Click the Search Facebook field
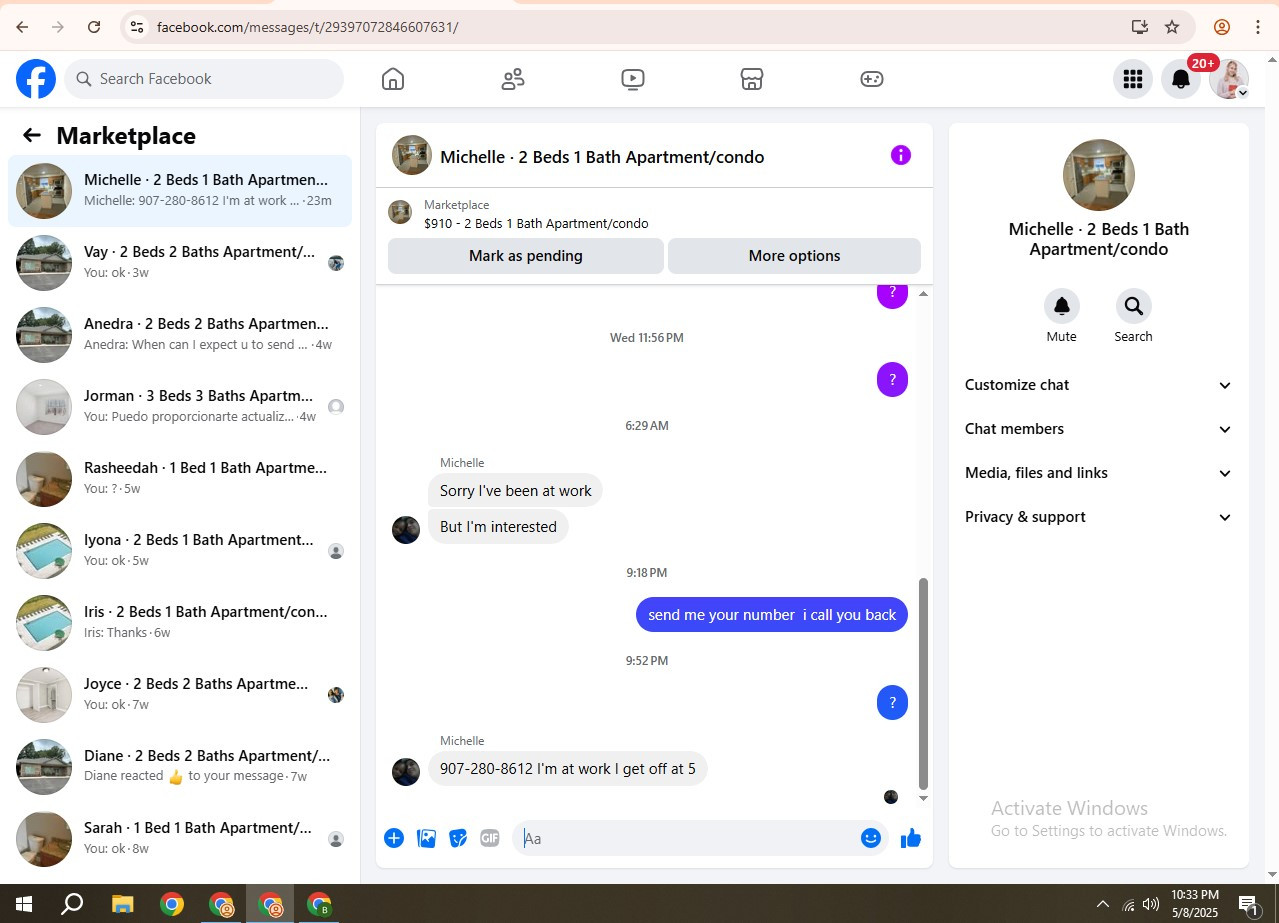 click(204, 79)
